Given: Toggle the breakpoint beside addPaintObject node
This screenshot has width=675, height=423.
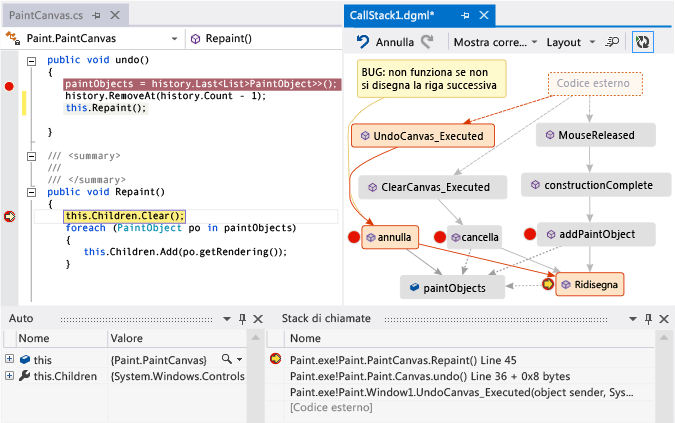Looking at the screenshot, I should point(530,235).
